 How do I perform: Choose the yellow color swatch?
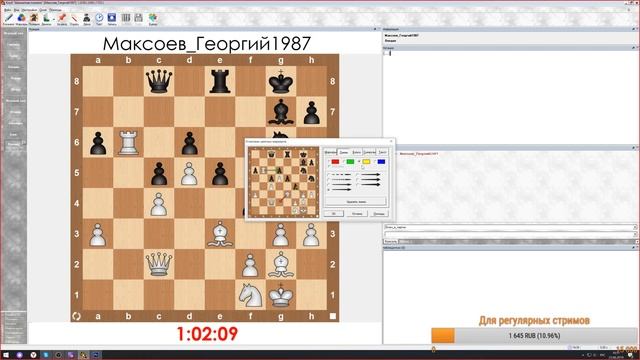[x=366, y=162]
